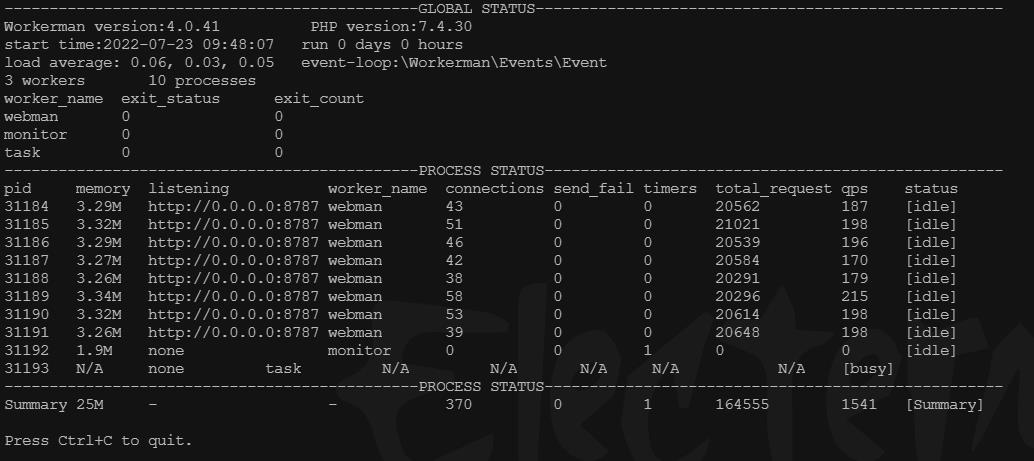Click pid 31189

(x=26, y=297)
